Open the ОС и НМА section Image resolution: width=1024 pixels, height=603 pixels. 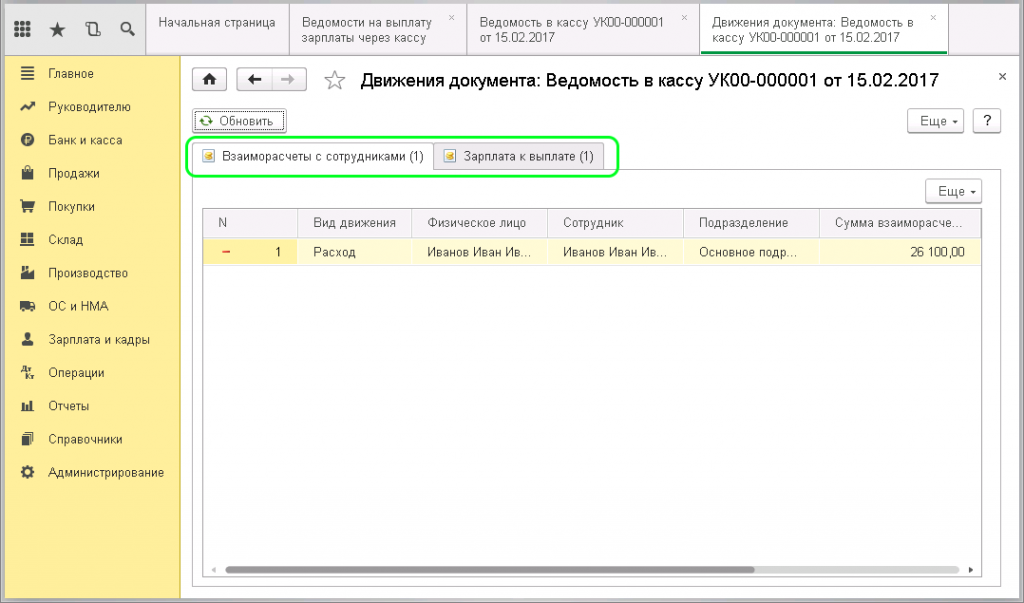coord(78,306)
